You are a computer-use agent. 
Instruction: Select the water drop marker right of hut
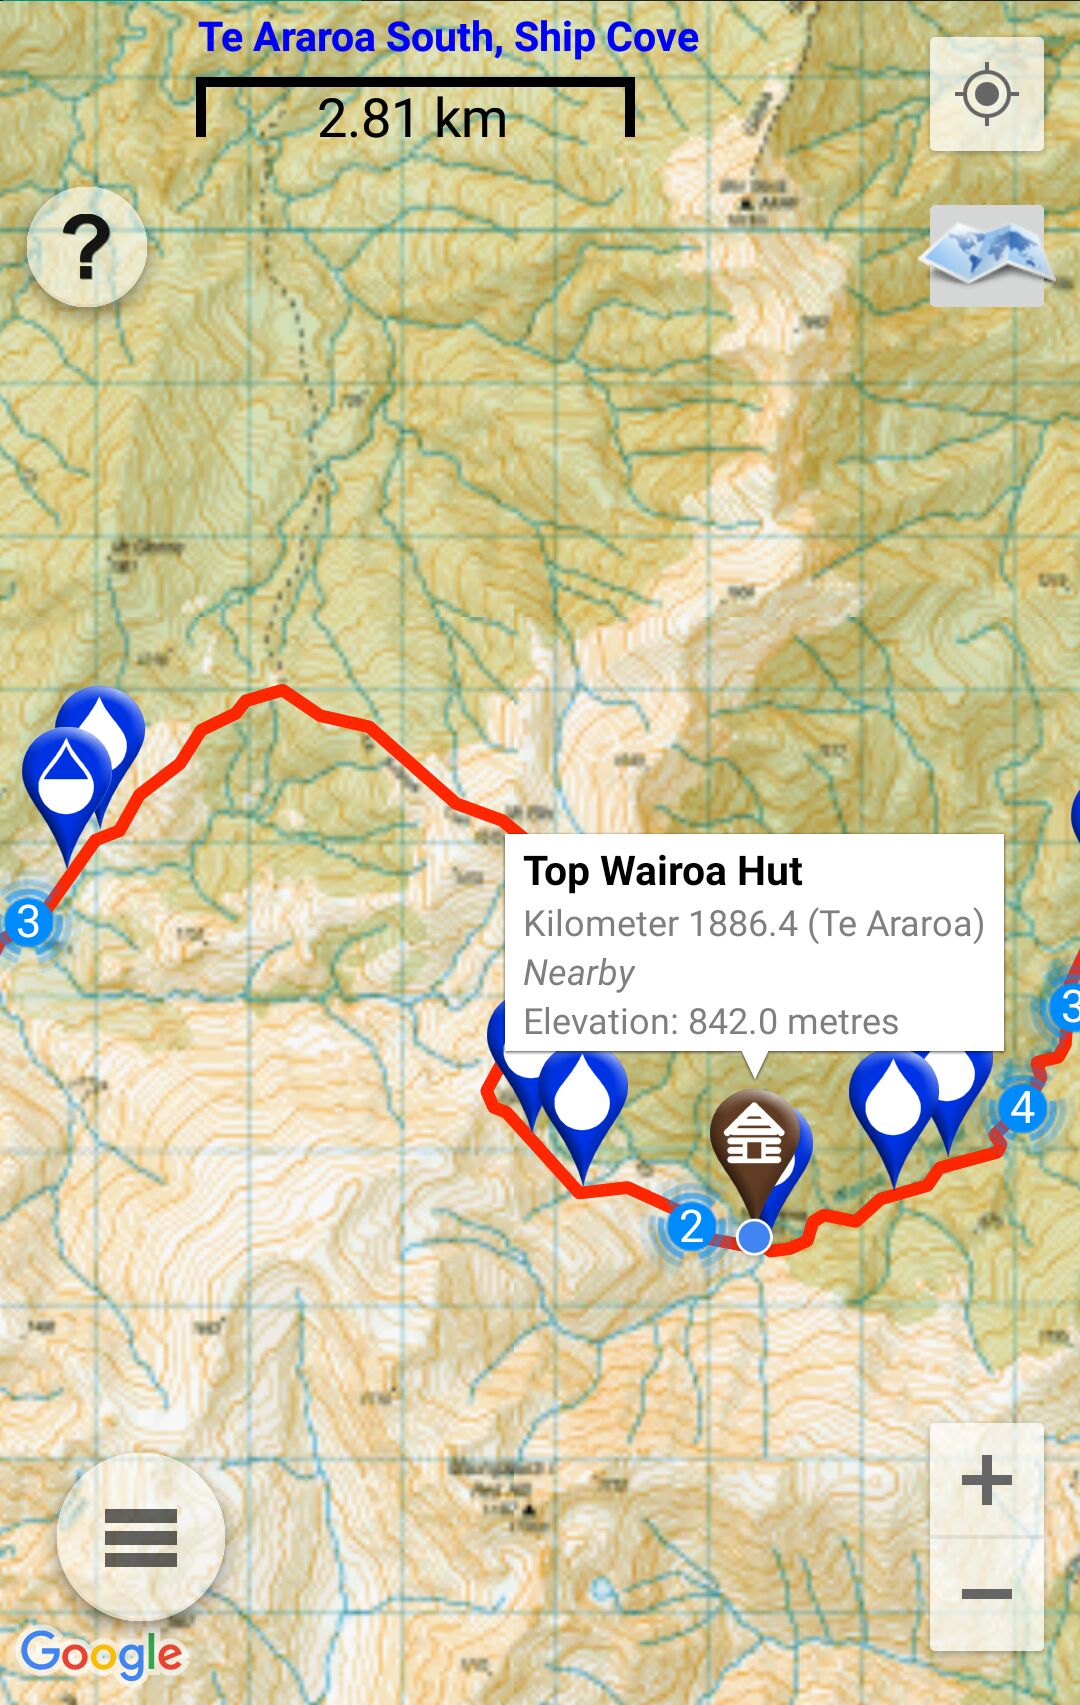point(894,1105)
